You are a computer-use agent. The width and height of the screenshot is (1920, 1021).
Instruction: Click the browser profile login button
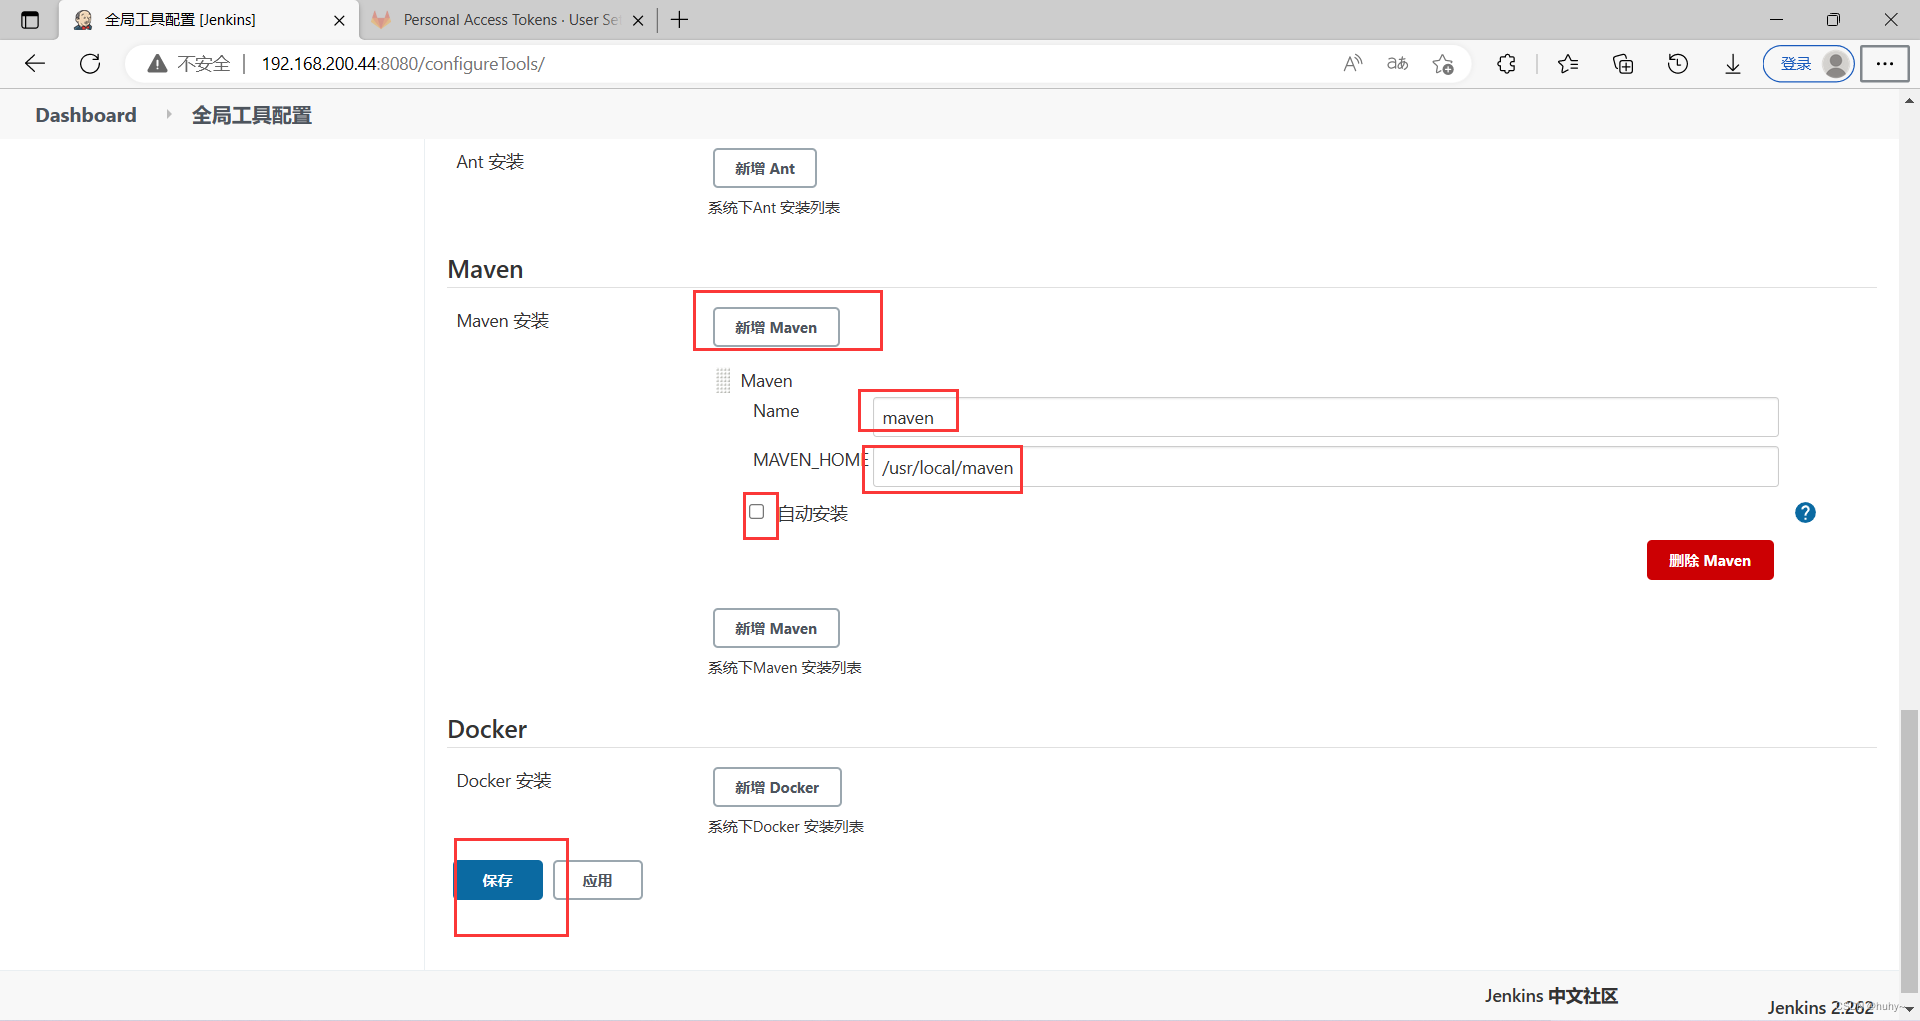coord(1808,64)
